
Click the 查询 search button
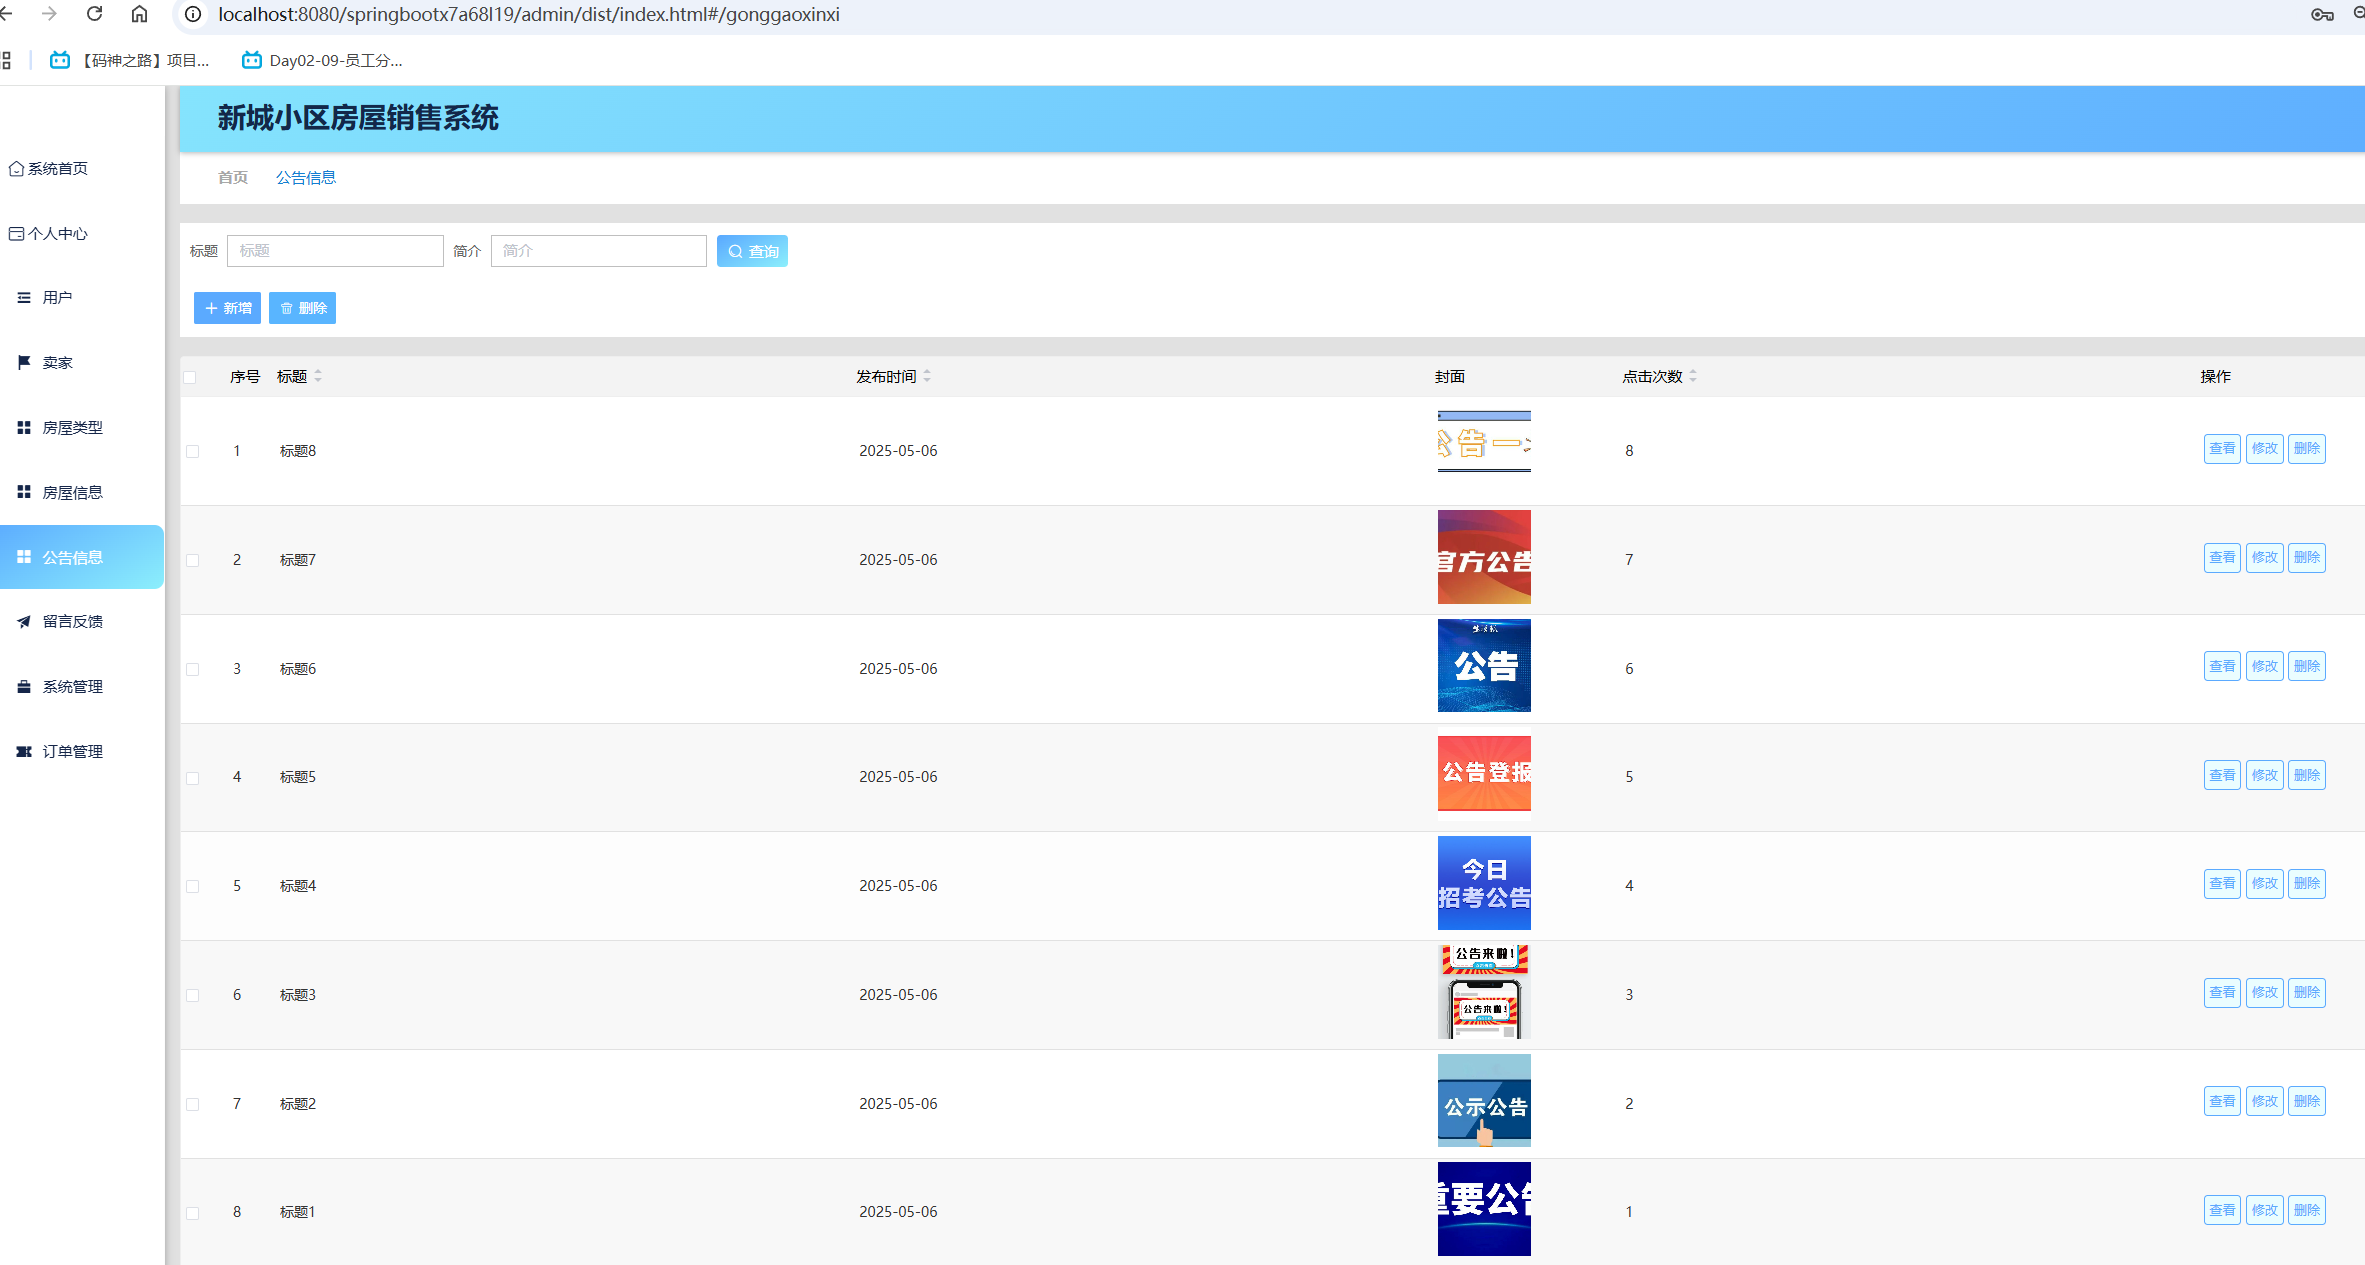point(752,251)
